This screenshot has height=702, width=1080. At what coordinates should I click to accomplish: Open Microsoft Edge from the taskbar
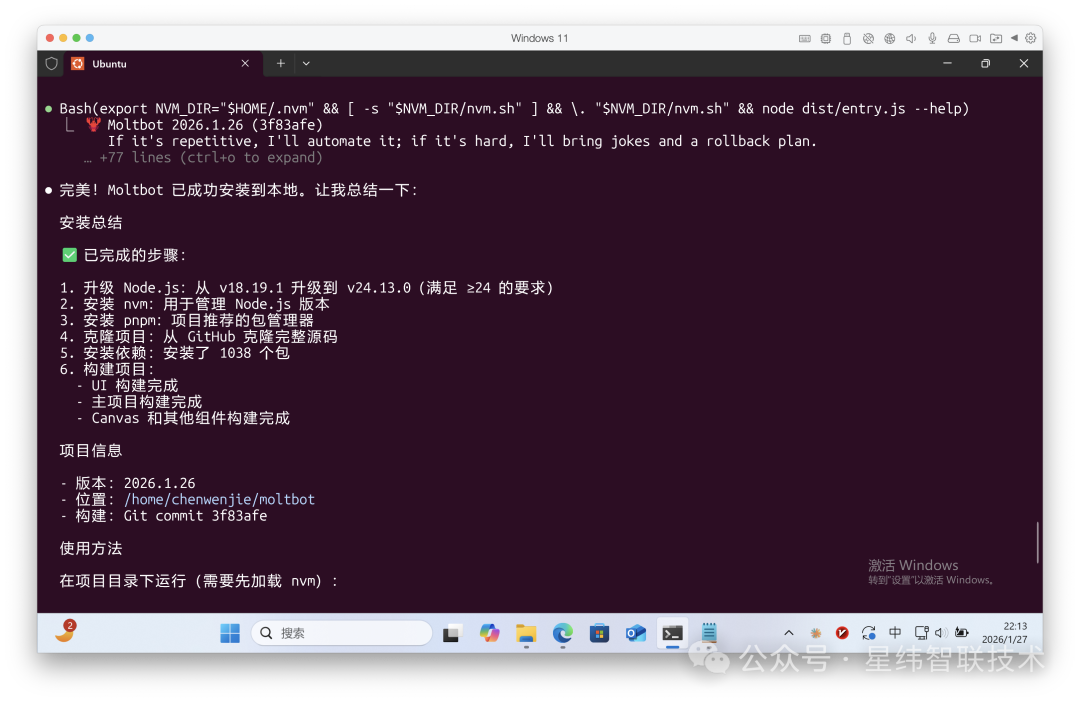tap(563, 633)
